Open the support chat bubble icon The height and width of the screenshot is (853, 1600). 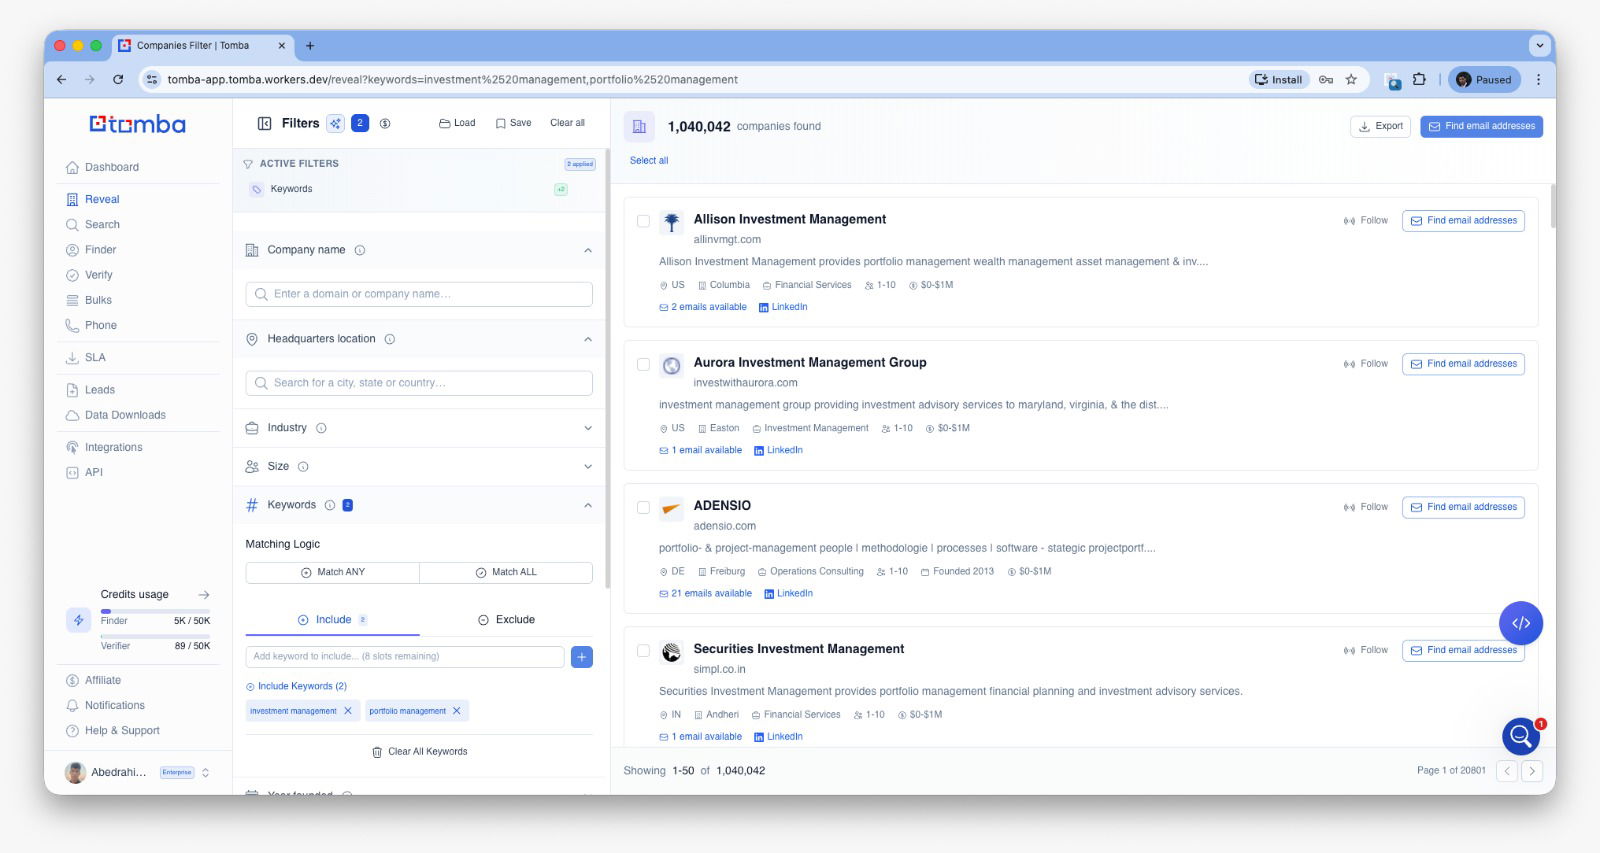(x=1520, y=737)
